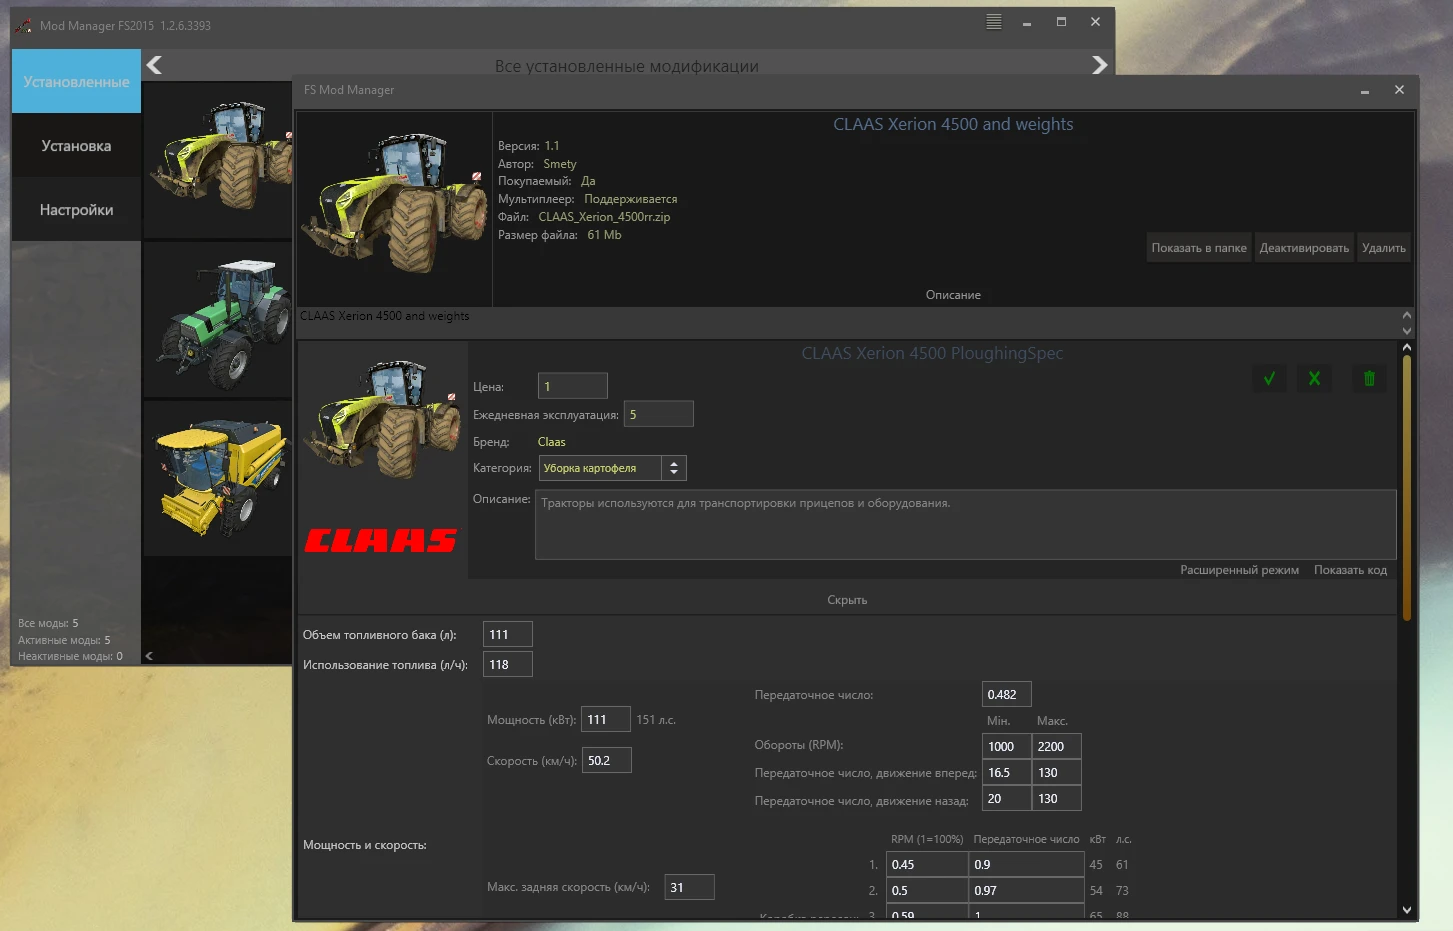Image resolution: width=1453 pixels, height=931 pixels.
Task: Select the green Deutz tractor thumbnail
Action: click(218, 320)
